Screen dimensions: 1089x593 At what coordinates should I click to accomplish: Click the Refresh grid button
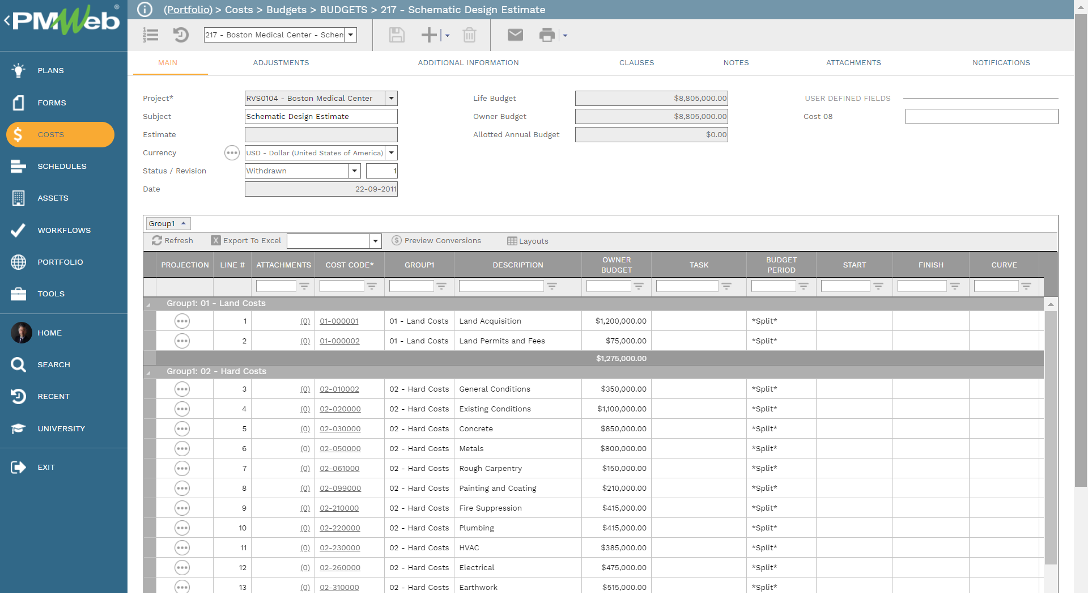coord(172,240)
